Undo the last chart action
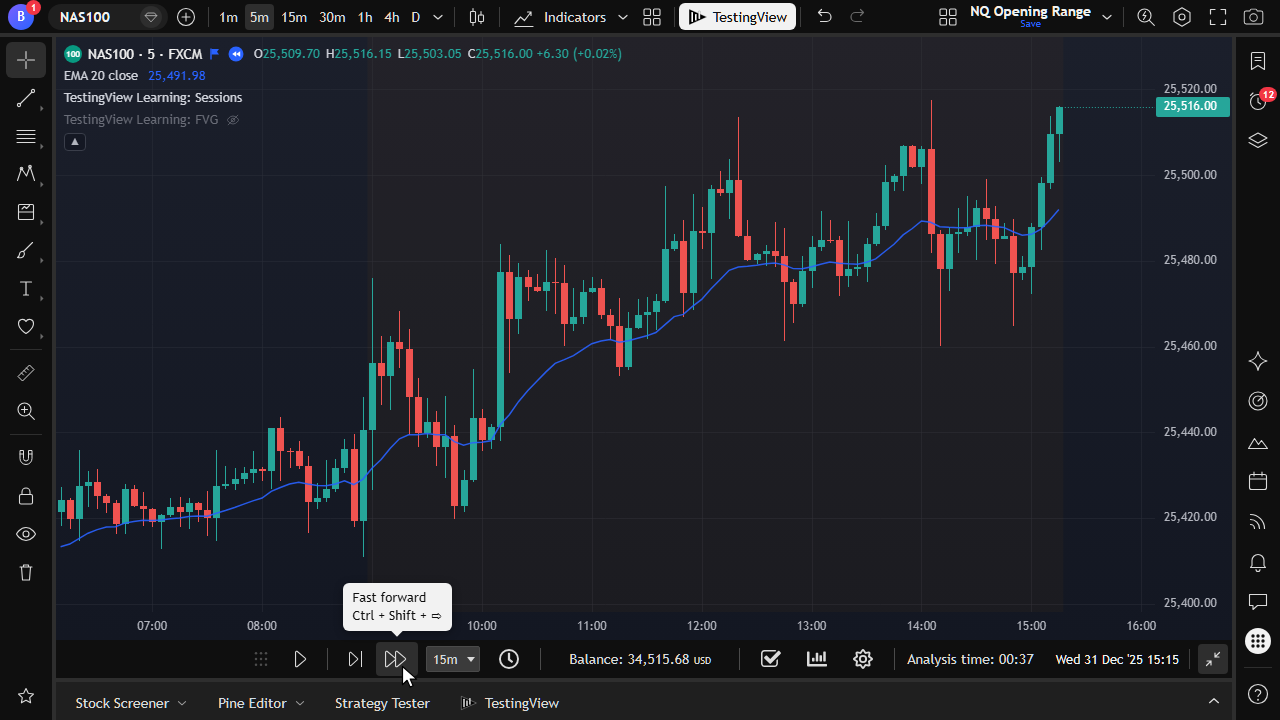The height and width of the screenshot is (720, 1280). 824,17
